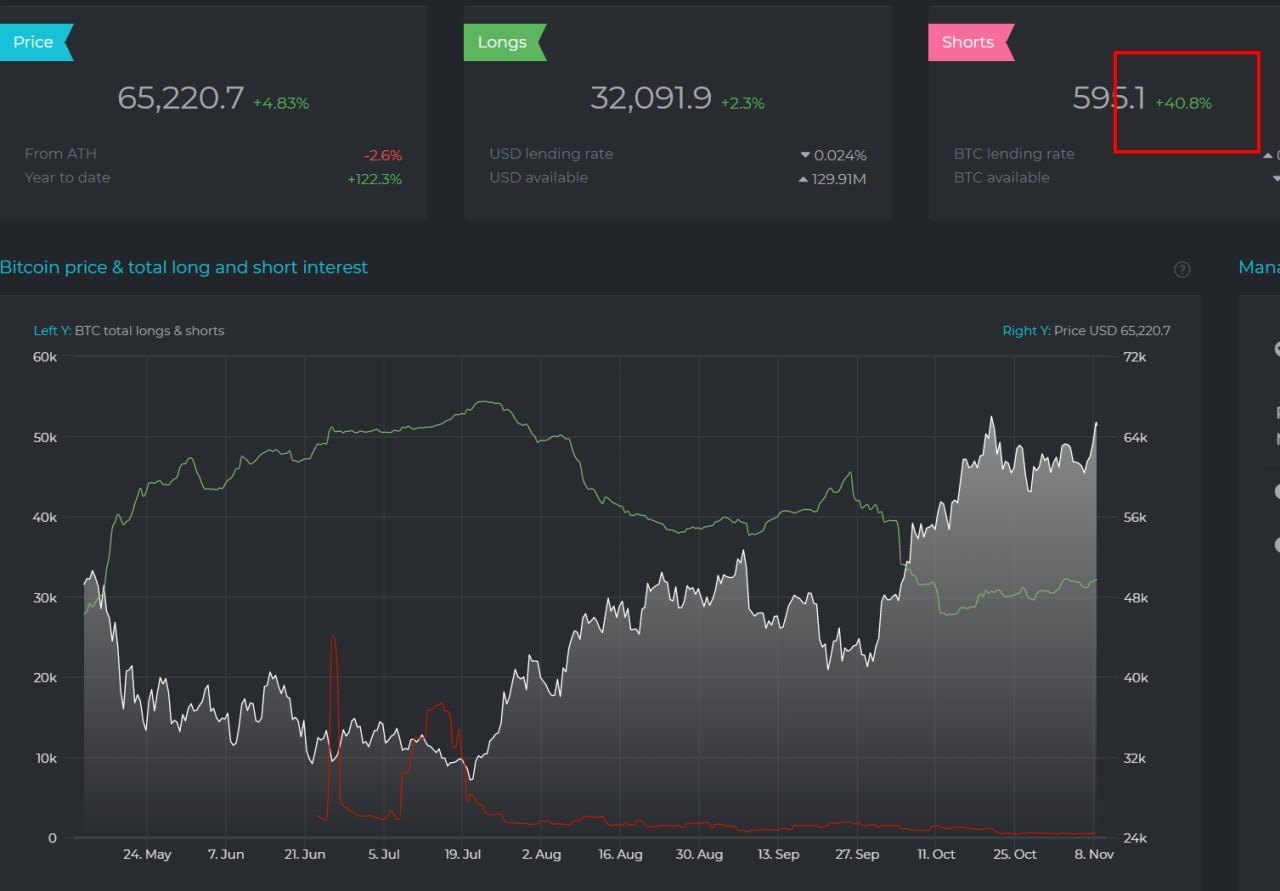Click the question mark help icon above chart
Screen dimensions: 1280x891
tap(1182, 269)
